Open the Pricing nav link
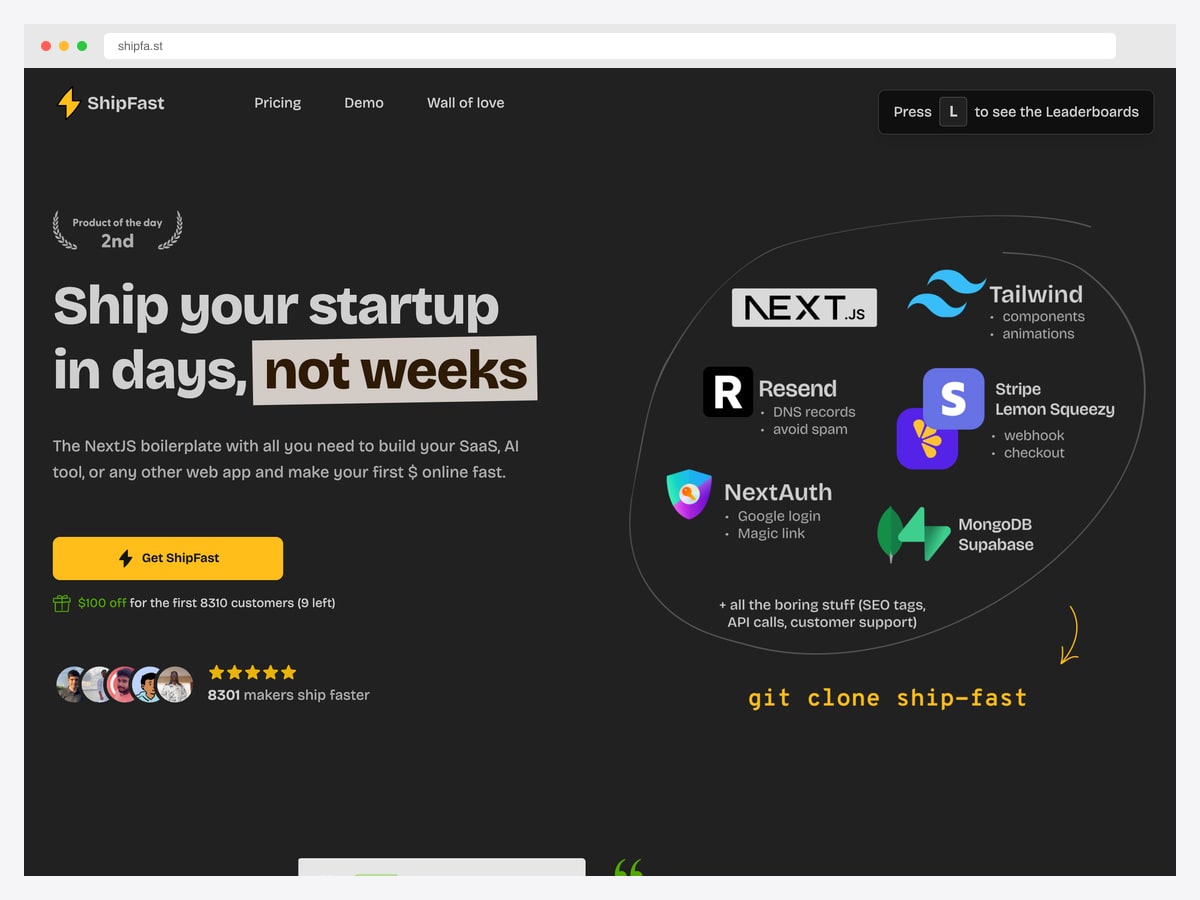Viewport: 1200px width, 900px height. [277, 103]
